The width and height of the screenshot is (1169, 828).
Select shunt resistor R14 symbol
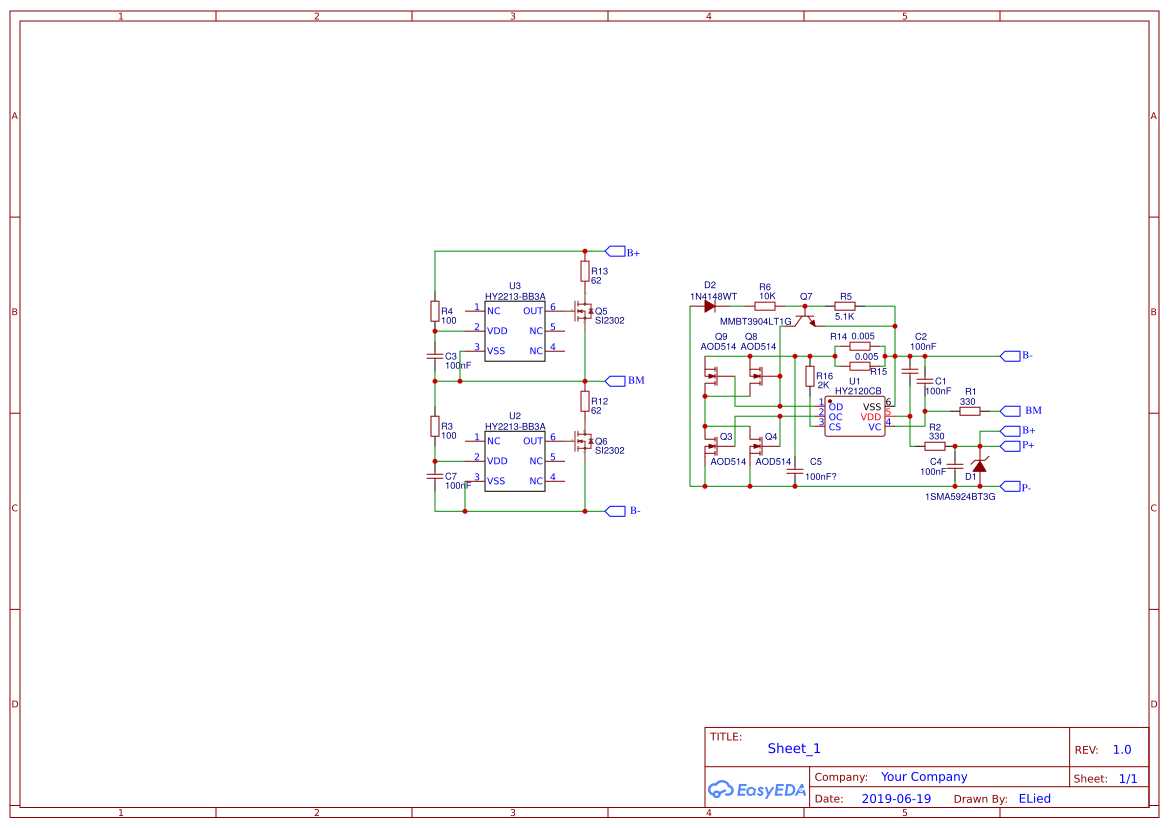pyautogui.click(x=860, y=347)
